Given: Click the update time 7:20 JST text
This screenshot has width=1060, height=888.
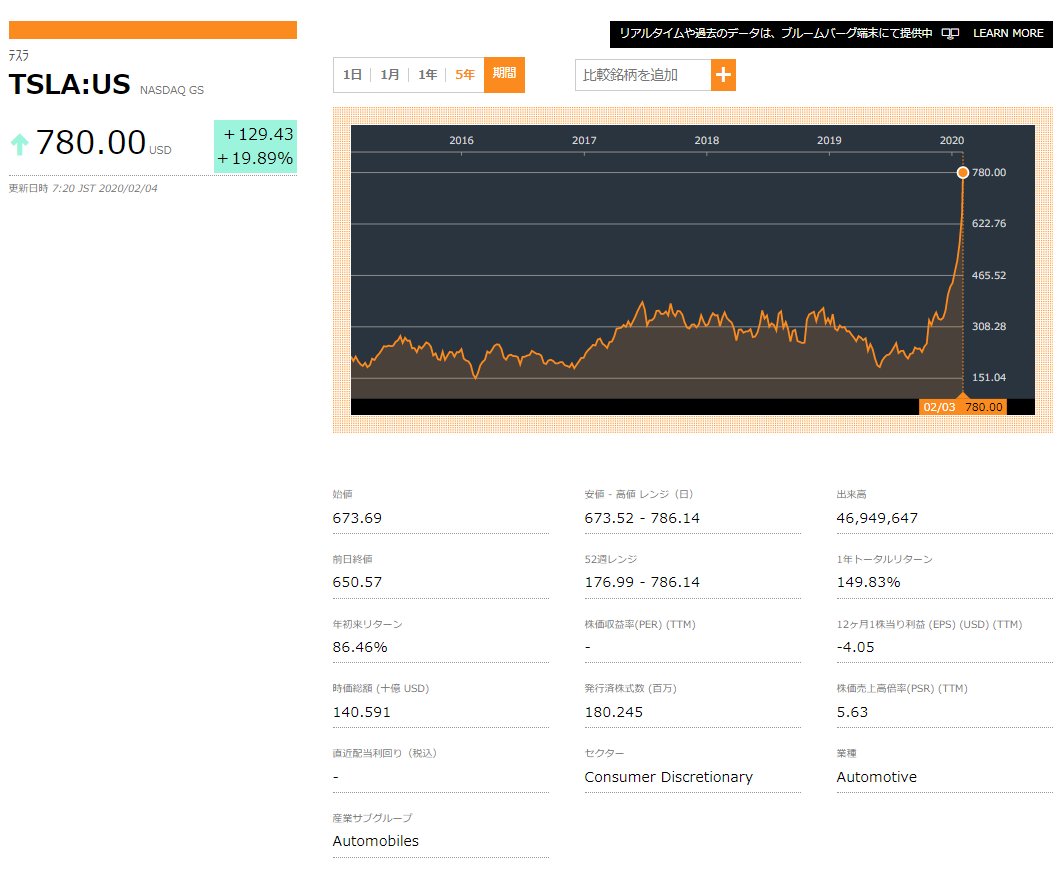Looking at the screenshot, I should pos(105,189).
